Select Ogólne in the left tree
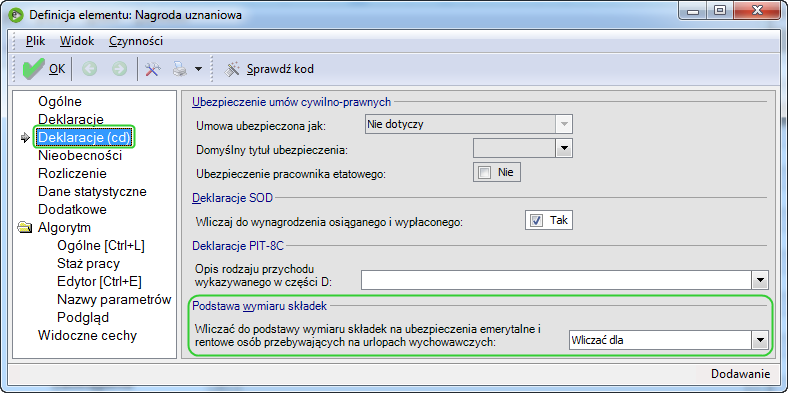The height and width of the screenshot is (393, 788). tap(60, 102)
